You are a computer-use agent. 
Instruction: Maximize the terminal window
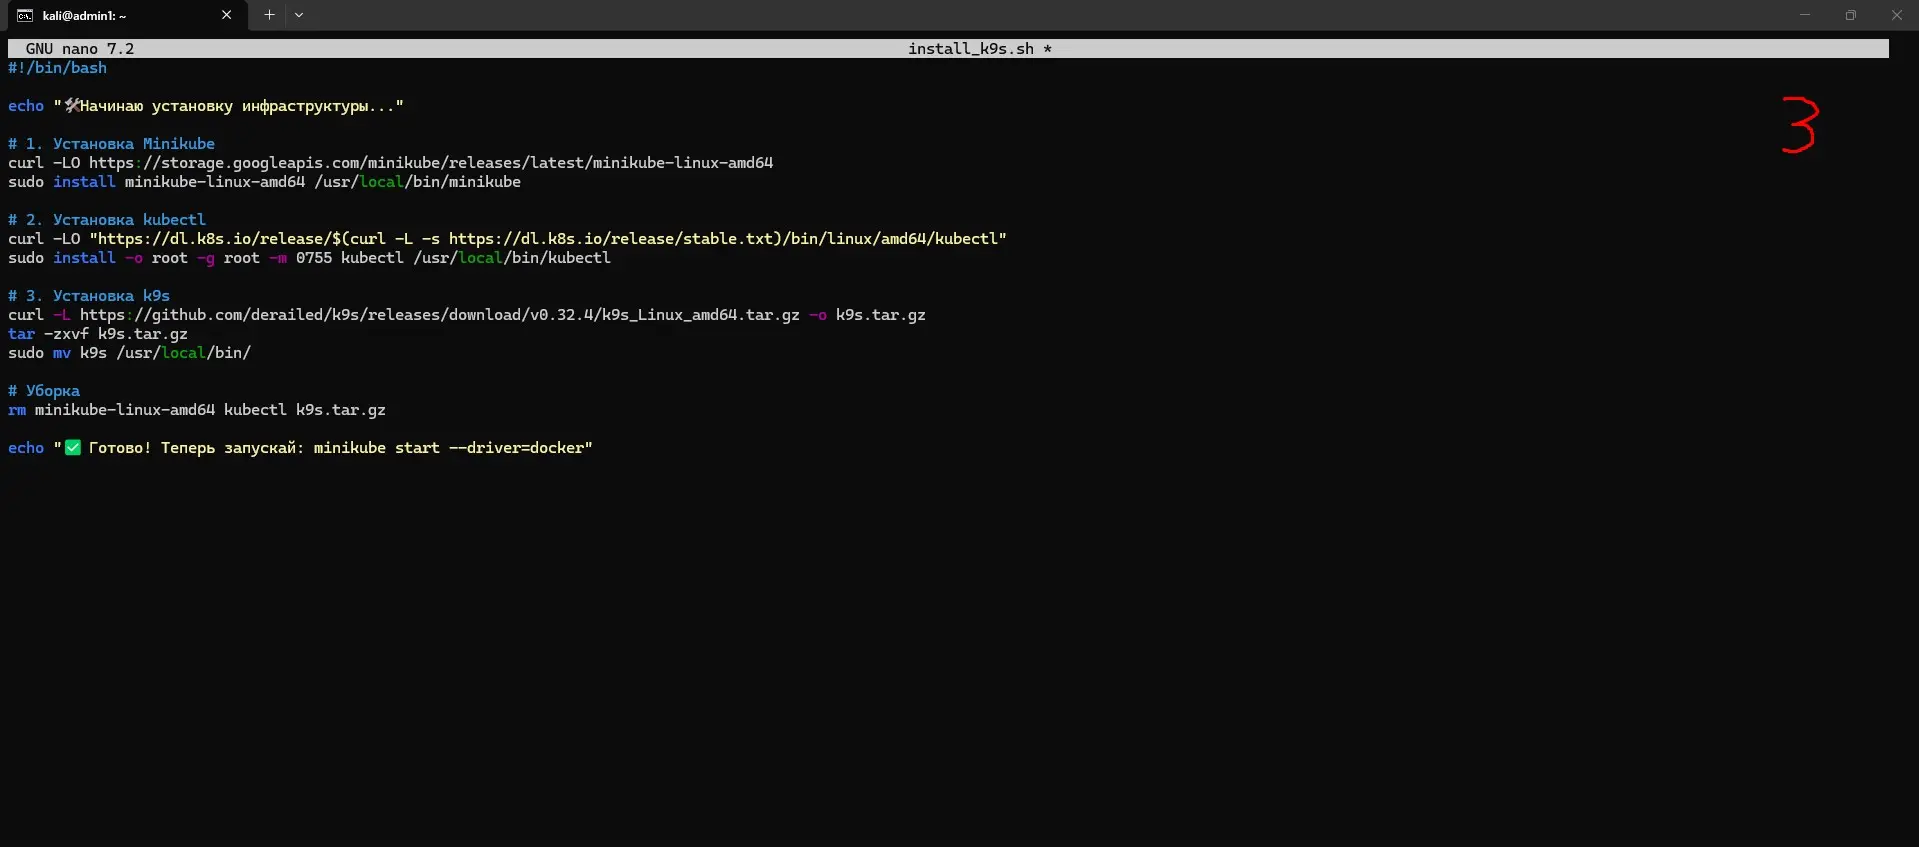point(1851,15)
